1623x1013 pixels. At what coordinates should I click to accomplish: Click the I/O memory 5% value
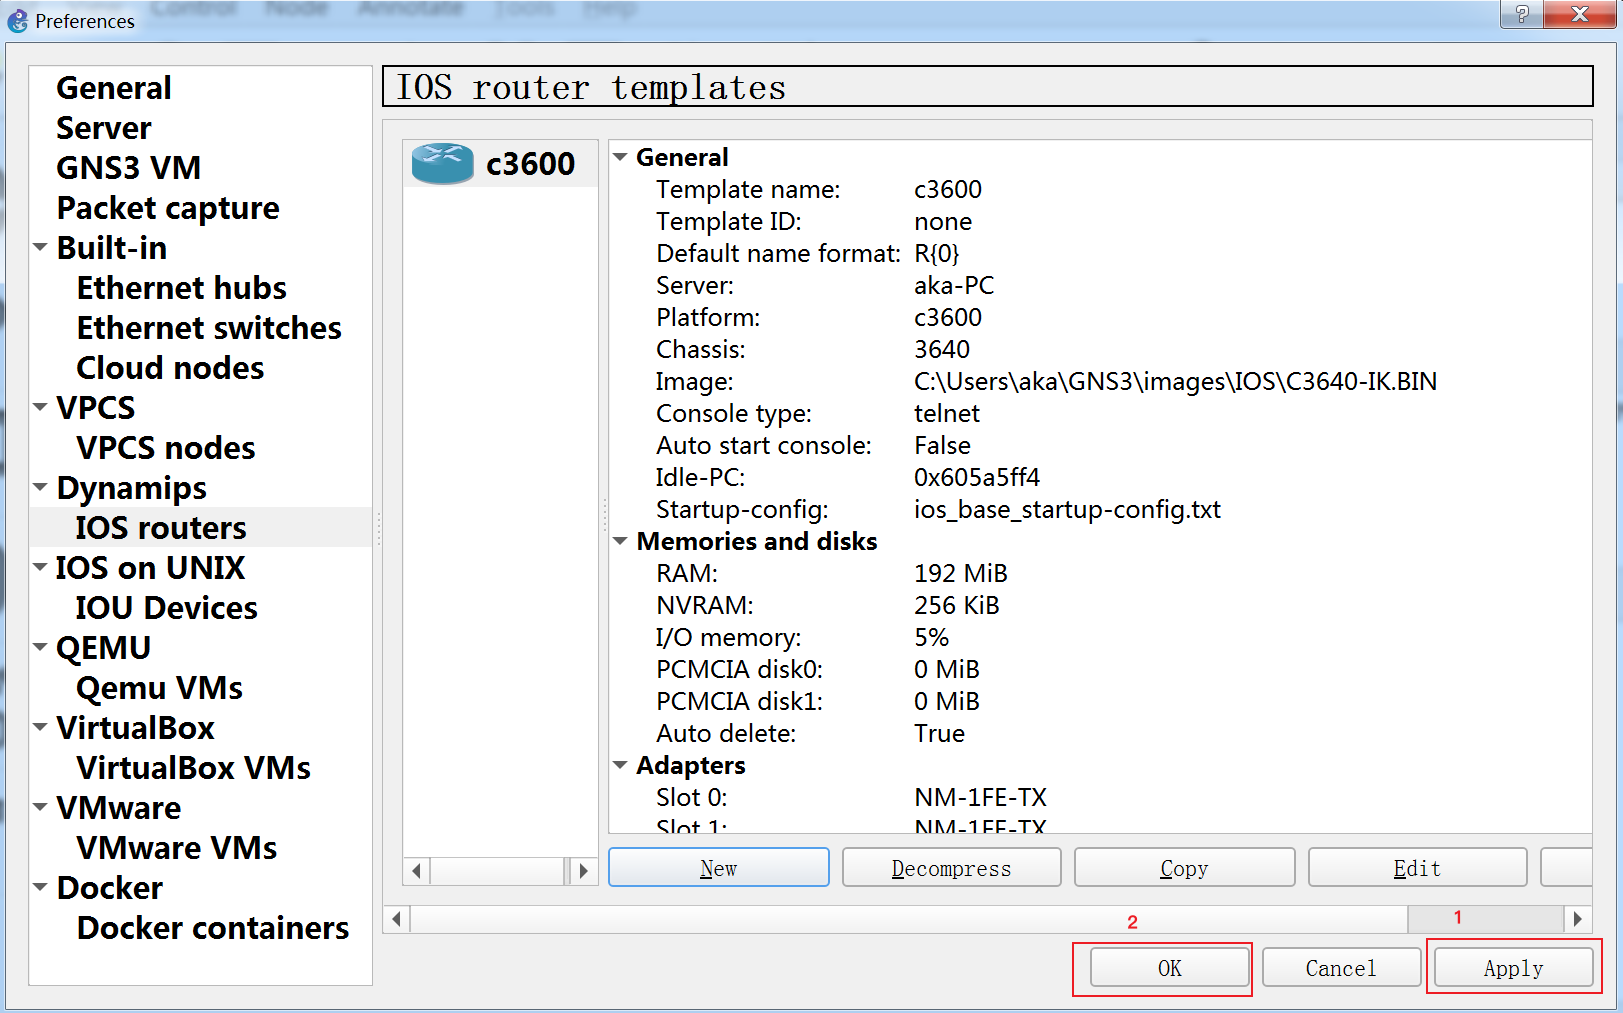931,637
